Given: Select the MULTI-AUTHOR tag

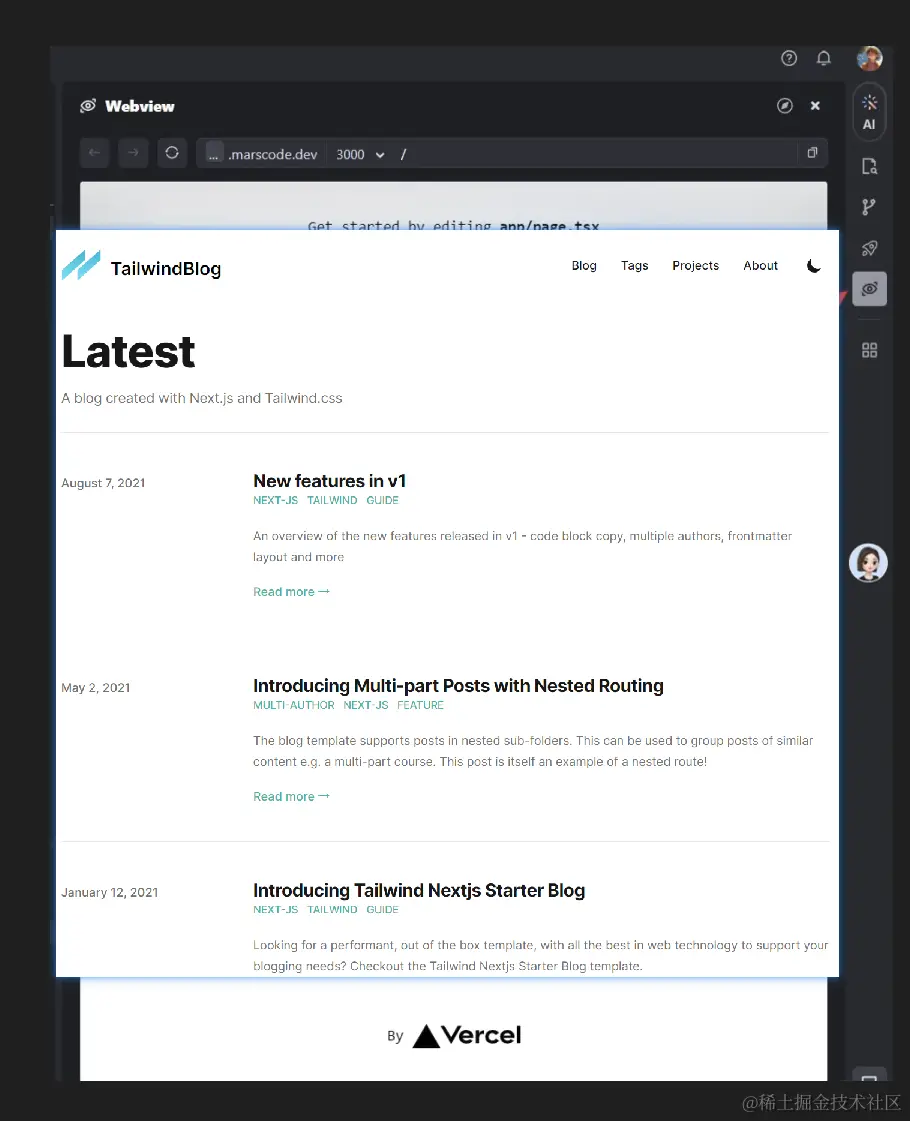Looking at the screenshot, I should (294, 705).
